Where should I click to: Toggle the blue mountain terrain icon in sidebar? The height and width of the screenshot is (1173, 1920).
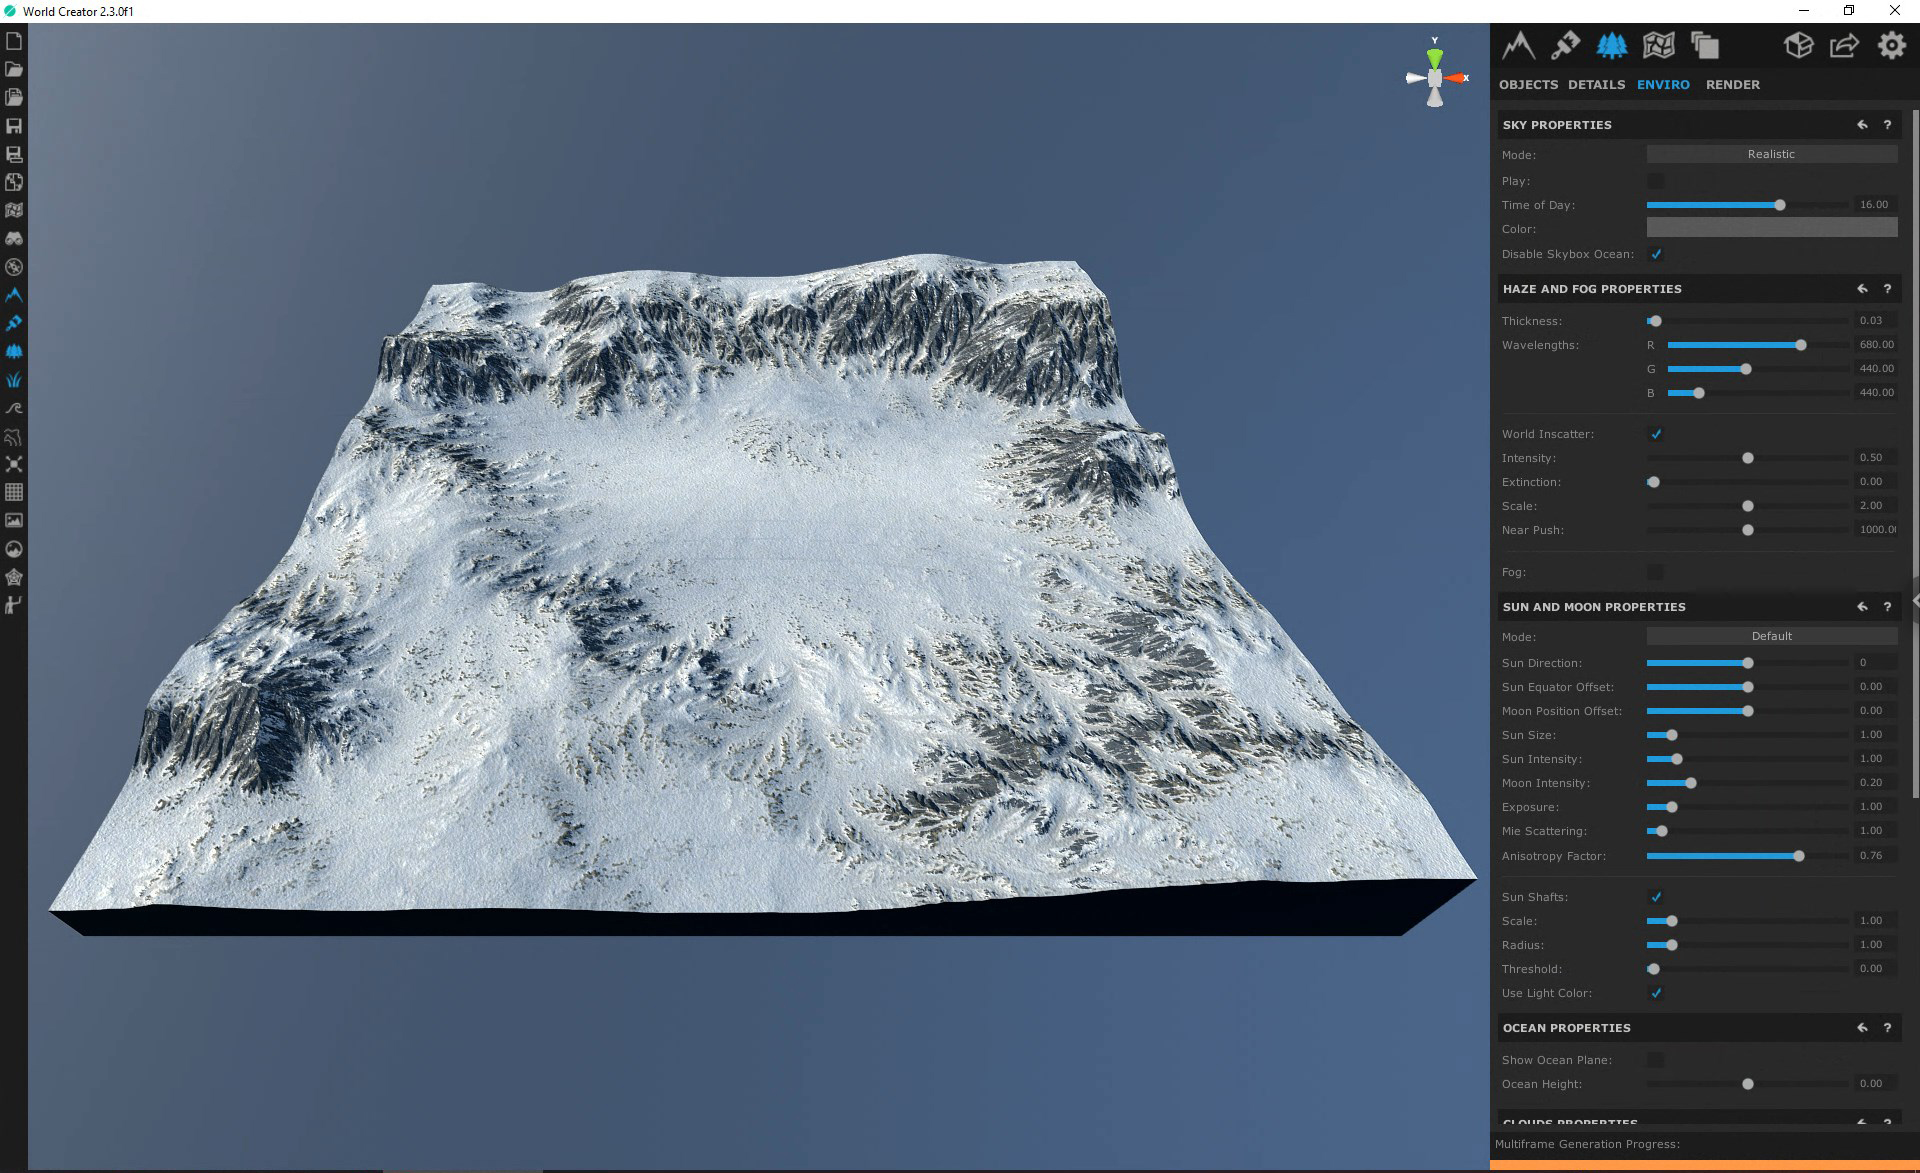pos(14,295)
